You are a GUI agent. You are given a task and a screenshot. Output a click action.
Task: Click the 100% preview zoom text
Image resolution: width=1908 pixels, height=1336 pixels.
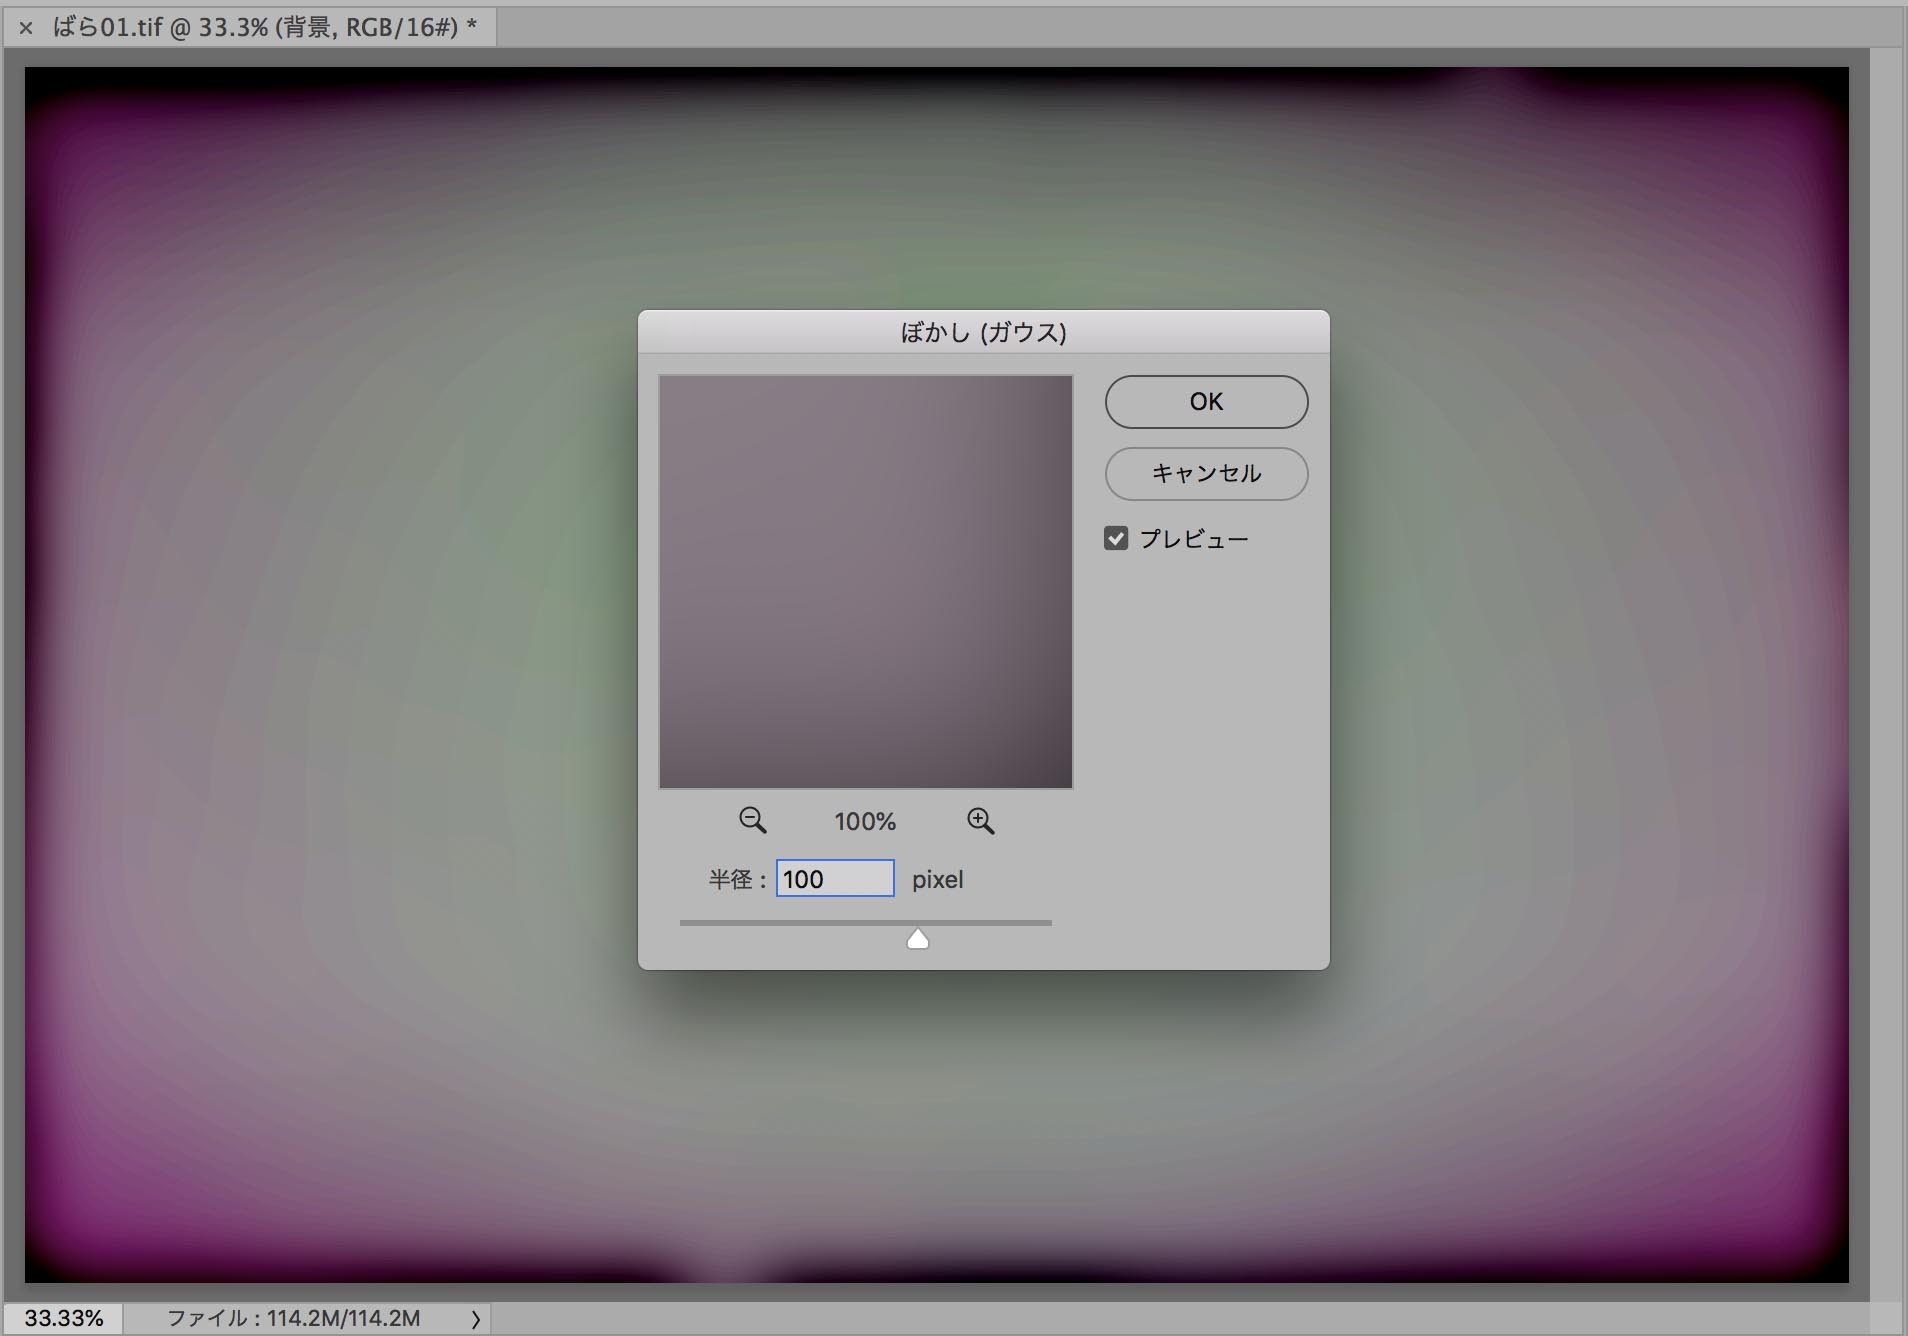pos(865,822)
